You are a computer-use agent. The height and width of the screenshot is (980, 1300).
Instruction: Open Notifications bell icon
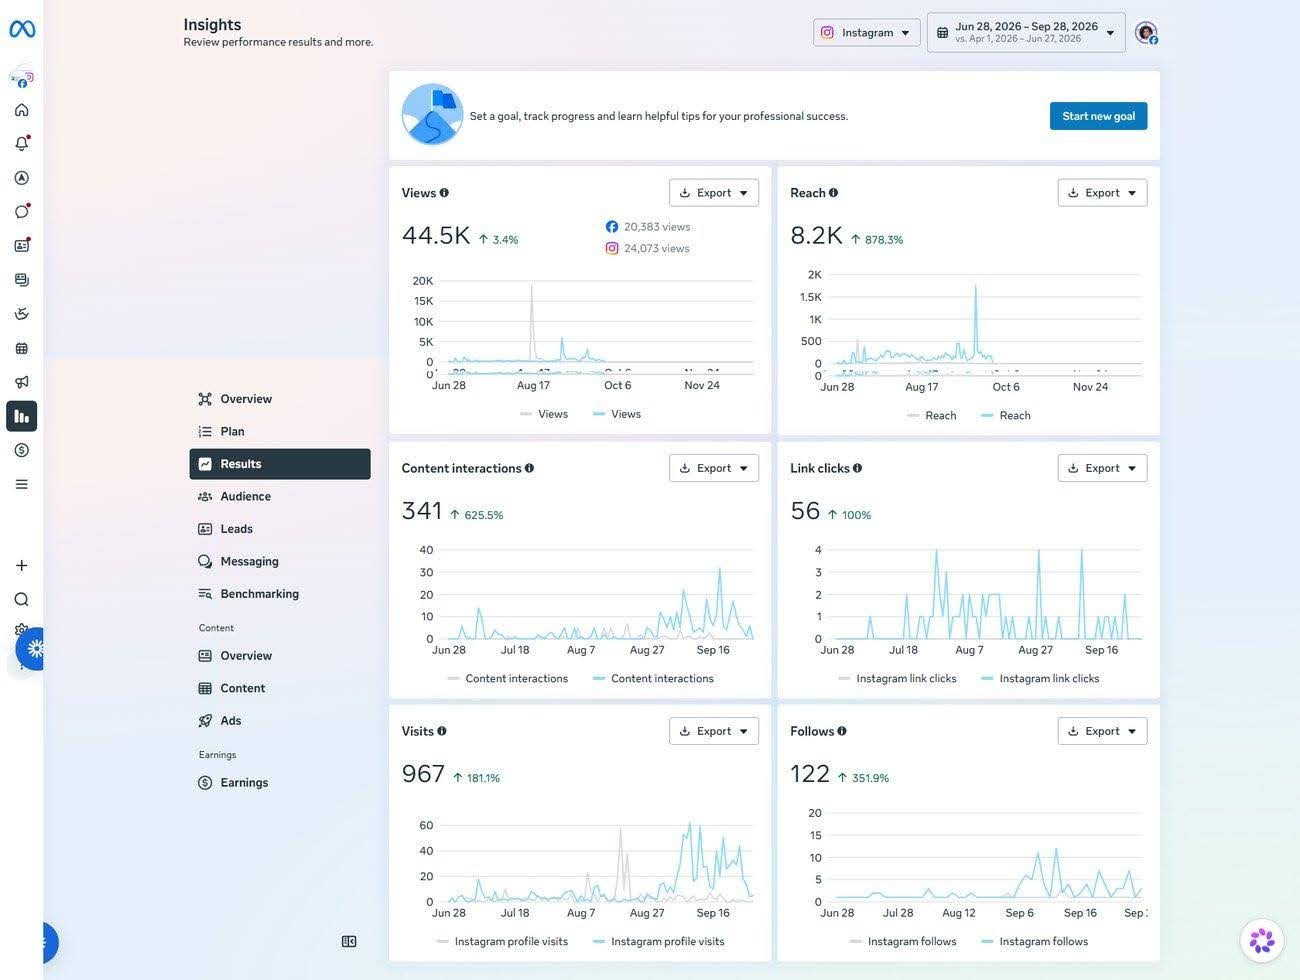(22, 143)
